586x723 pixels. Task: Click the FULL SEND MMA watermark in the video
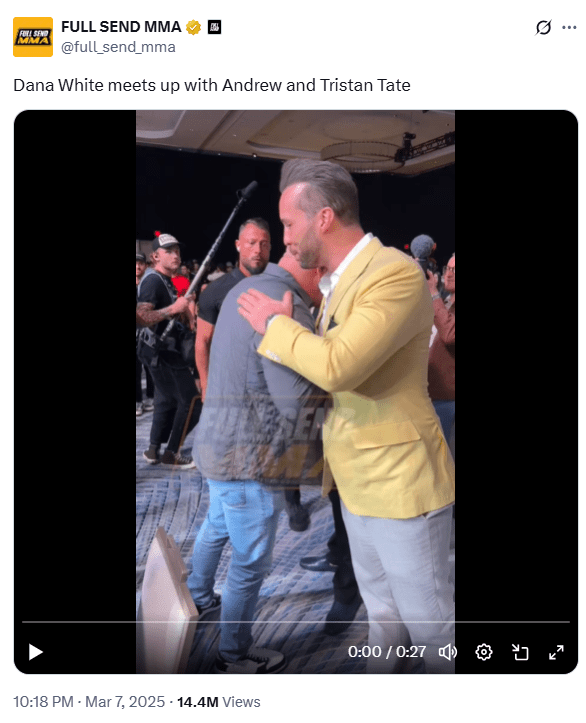tap(265, 443)
